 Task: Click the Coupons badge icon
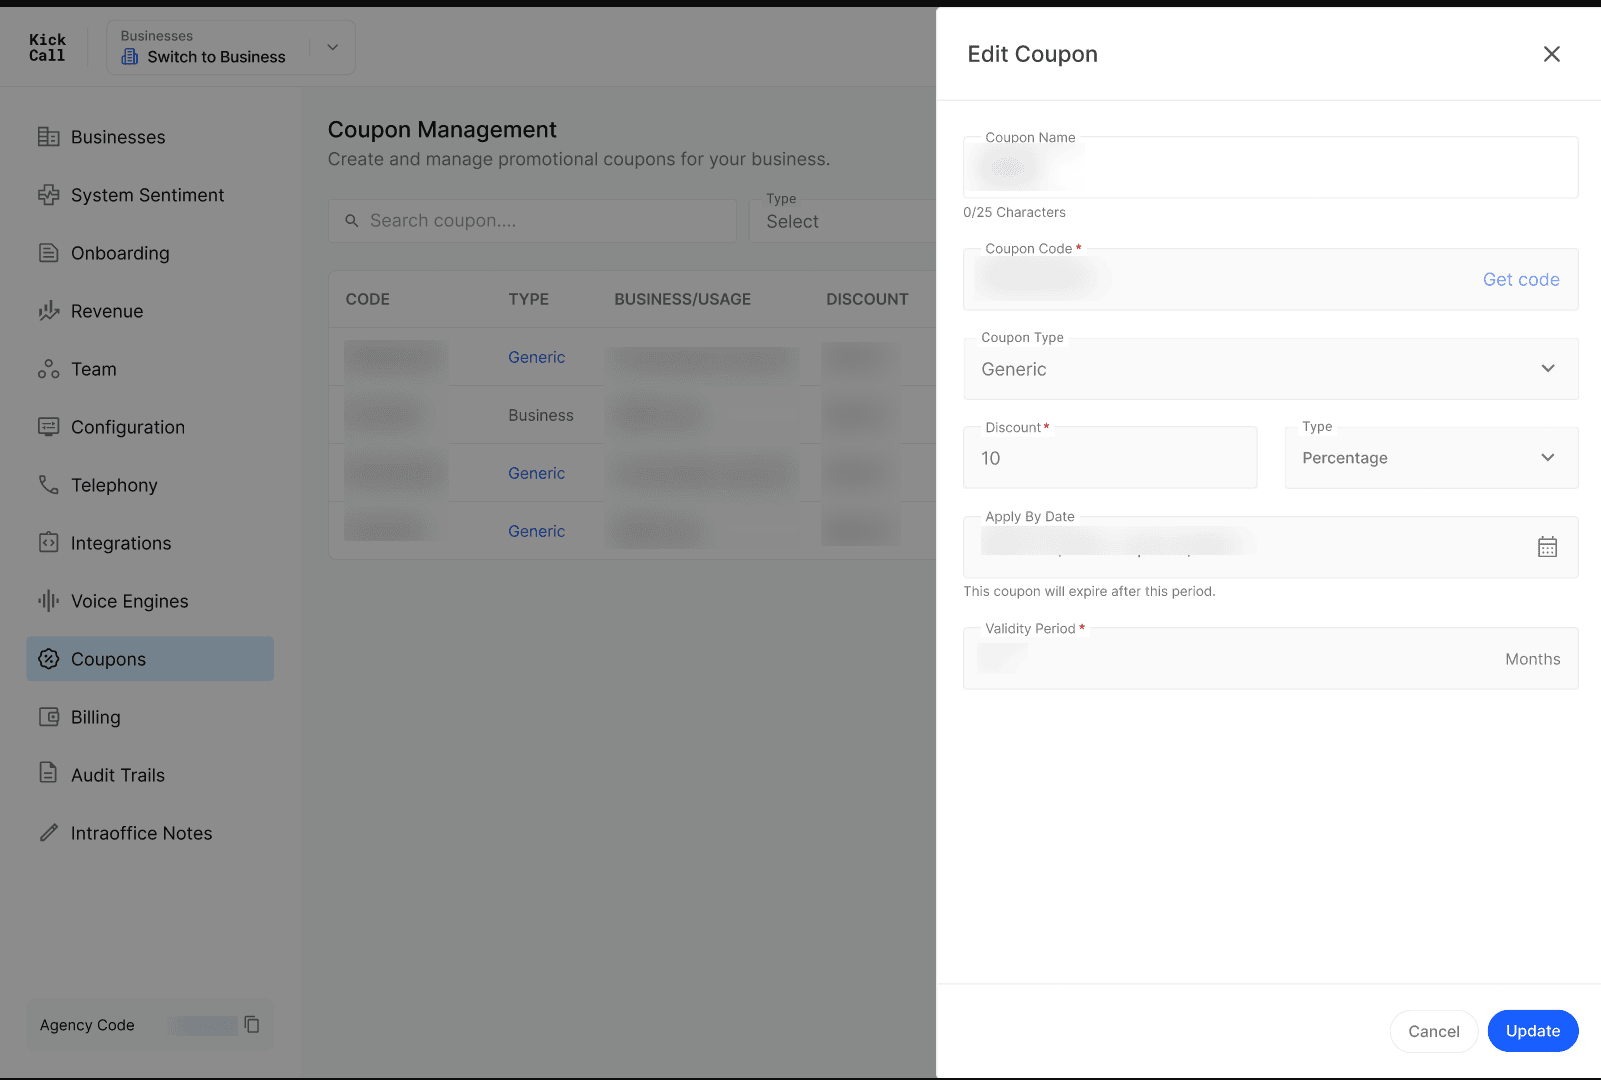48,659
